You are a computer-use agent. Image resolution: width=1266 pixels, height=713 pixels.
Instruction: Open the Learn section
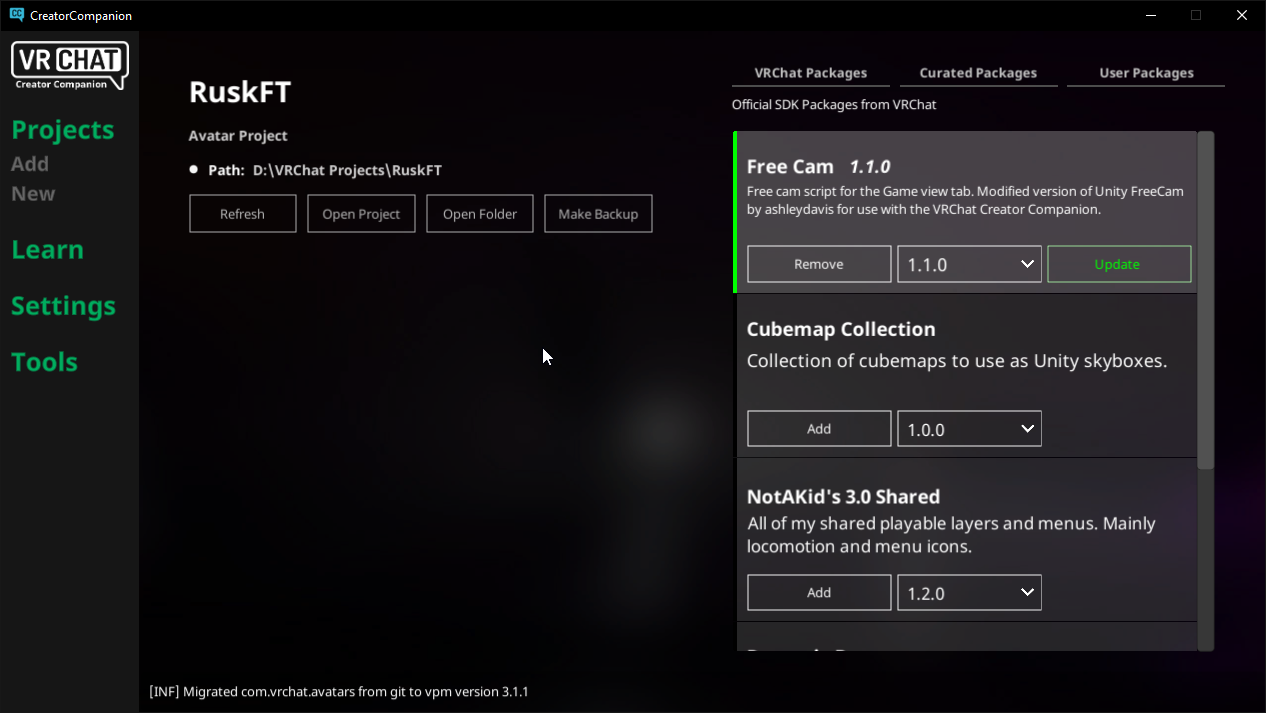[47, 250]
